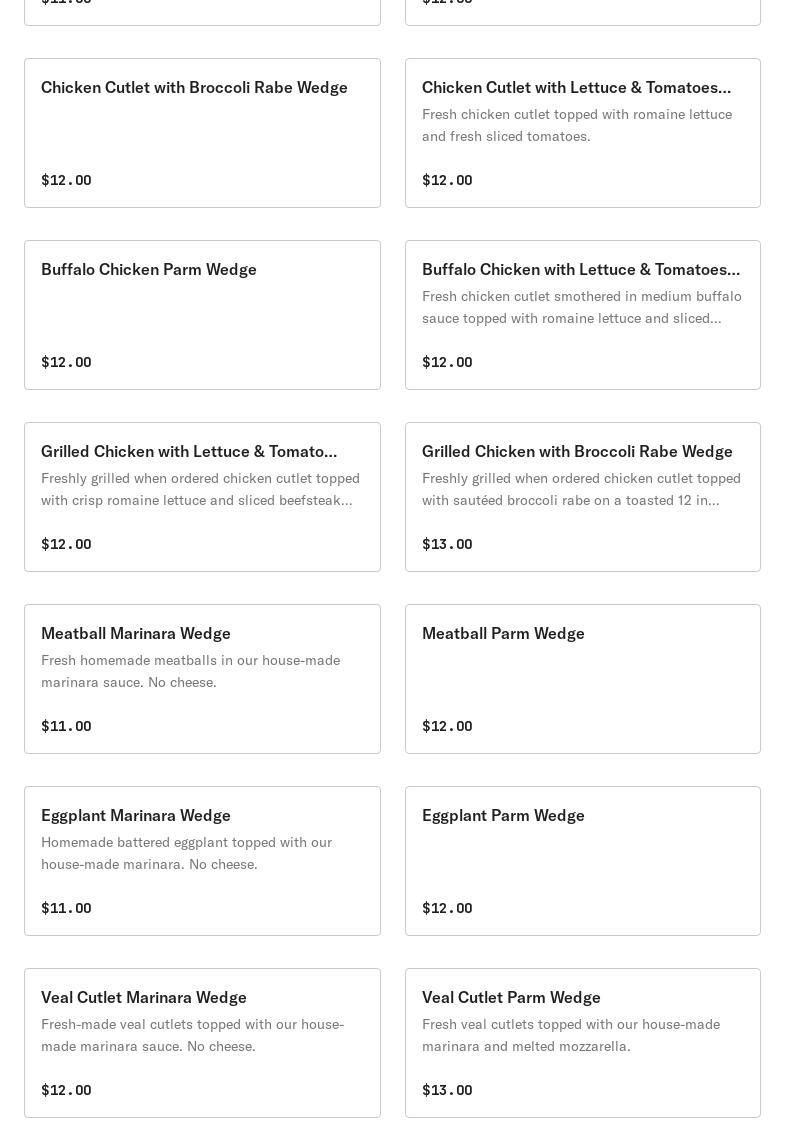The image size is (785, 1131).
Task: Click the 'Fresh homemade meatballs' description text
Action: (190, 671)
